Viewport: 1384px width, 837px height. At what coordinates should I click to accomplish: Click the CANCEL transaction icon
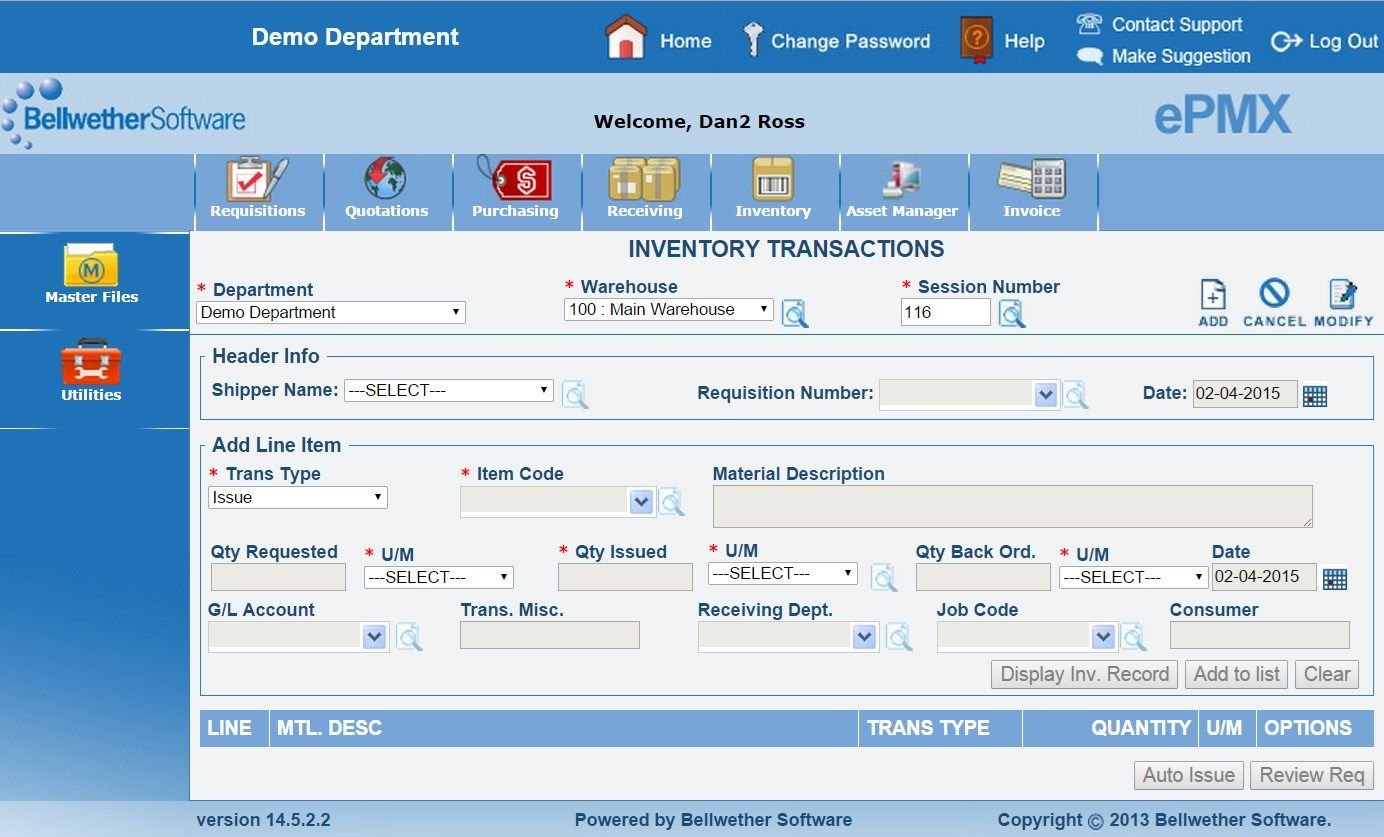click(1274, 302)
